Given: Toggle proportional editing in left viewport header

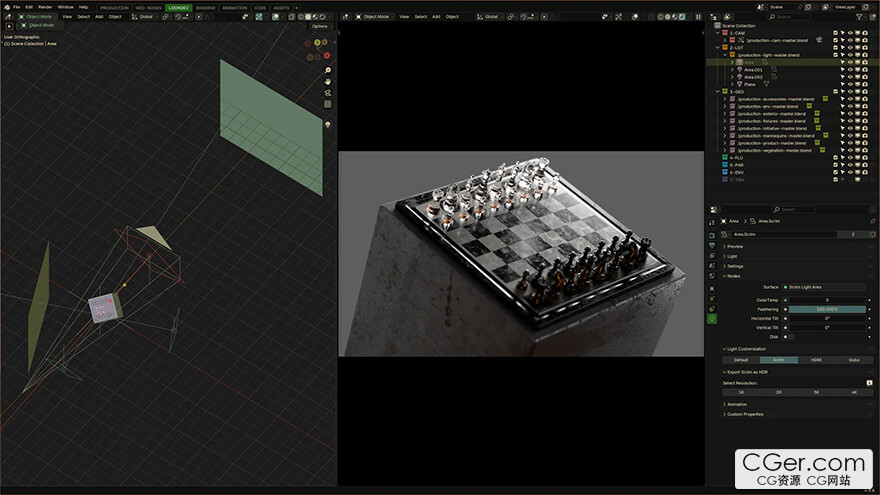Looking at the screenshot, I should tap(199, 17).
